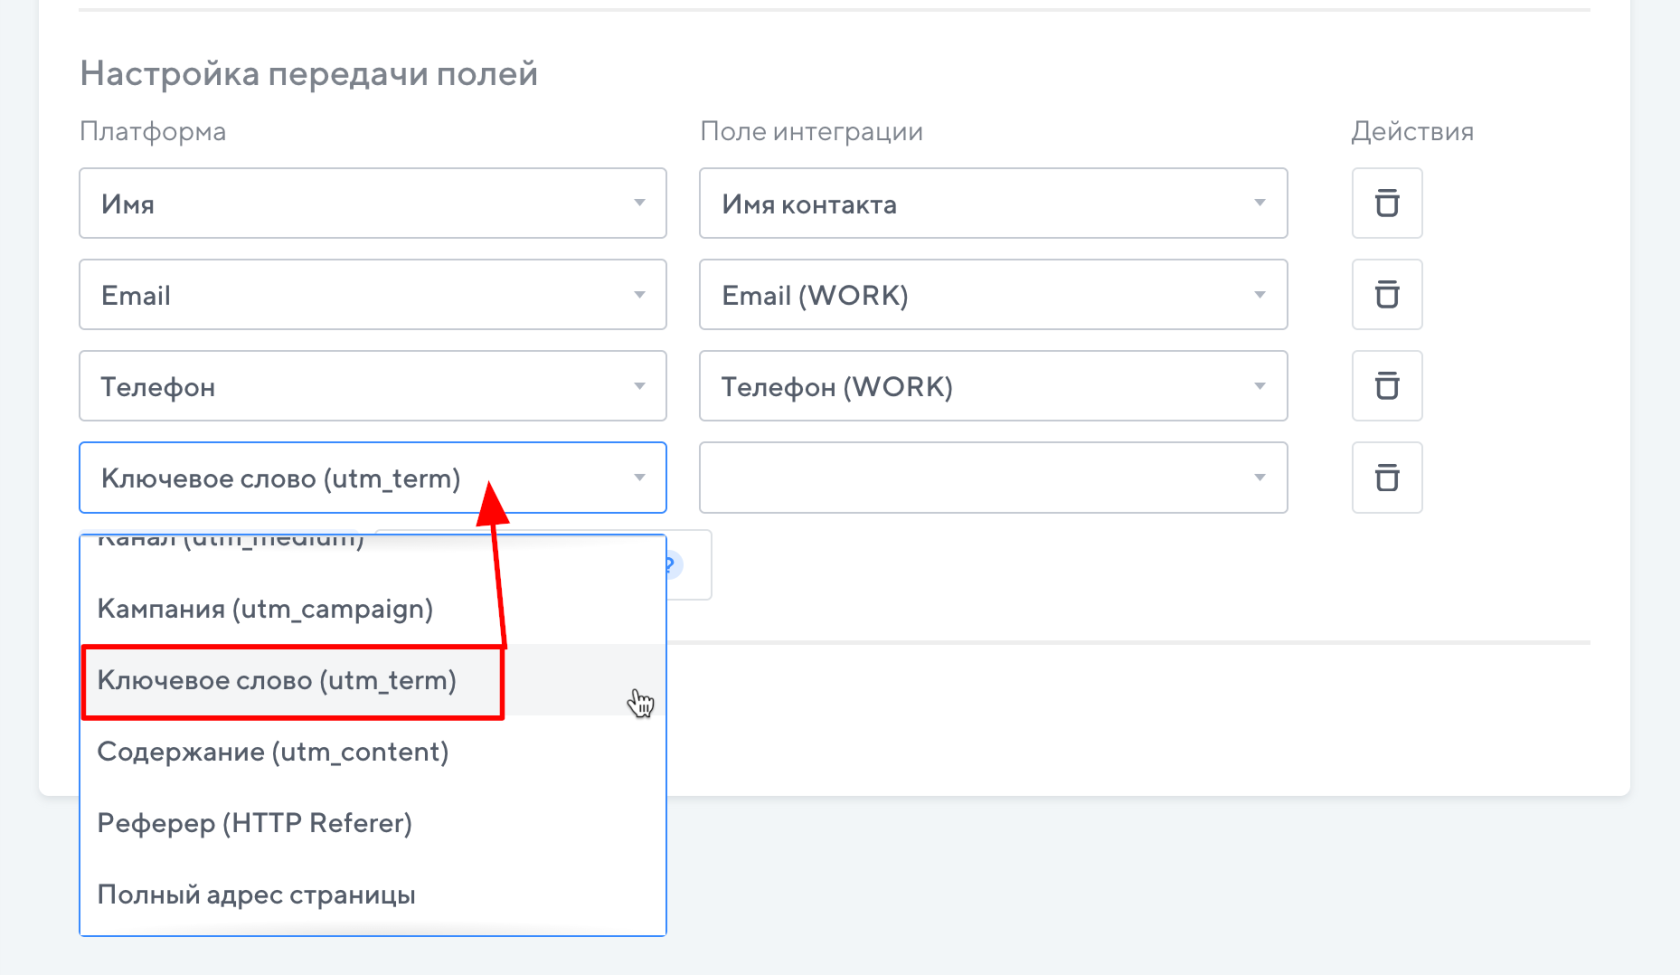Select the cut-off Канал (utm_medium) option
The height and width of the screenshot is (975, 1680).
pos(231,542)
